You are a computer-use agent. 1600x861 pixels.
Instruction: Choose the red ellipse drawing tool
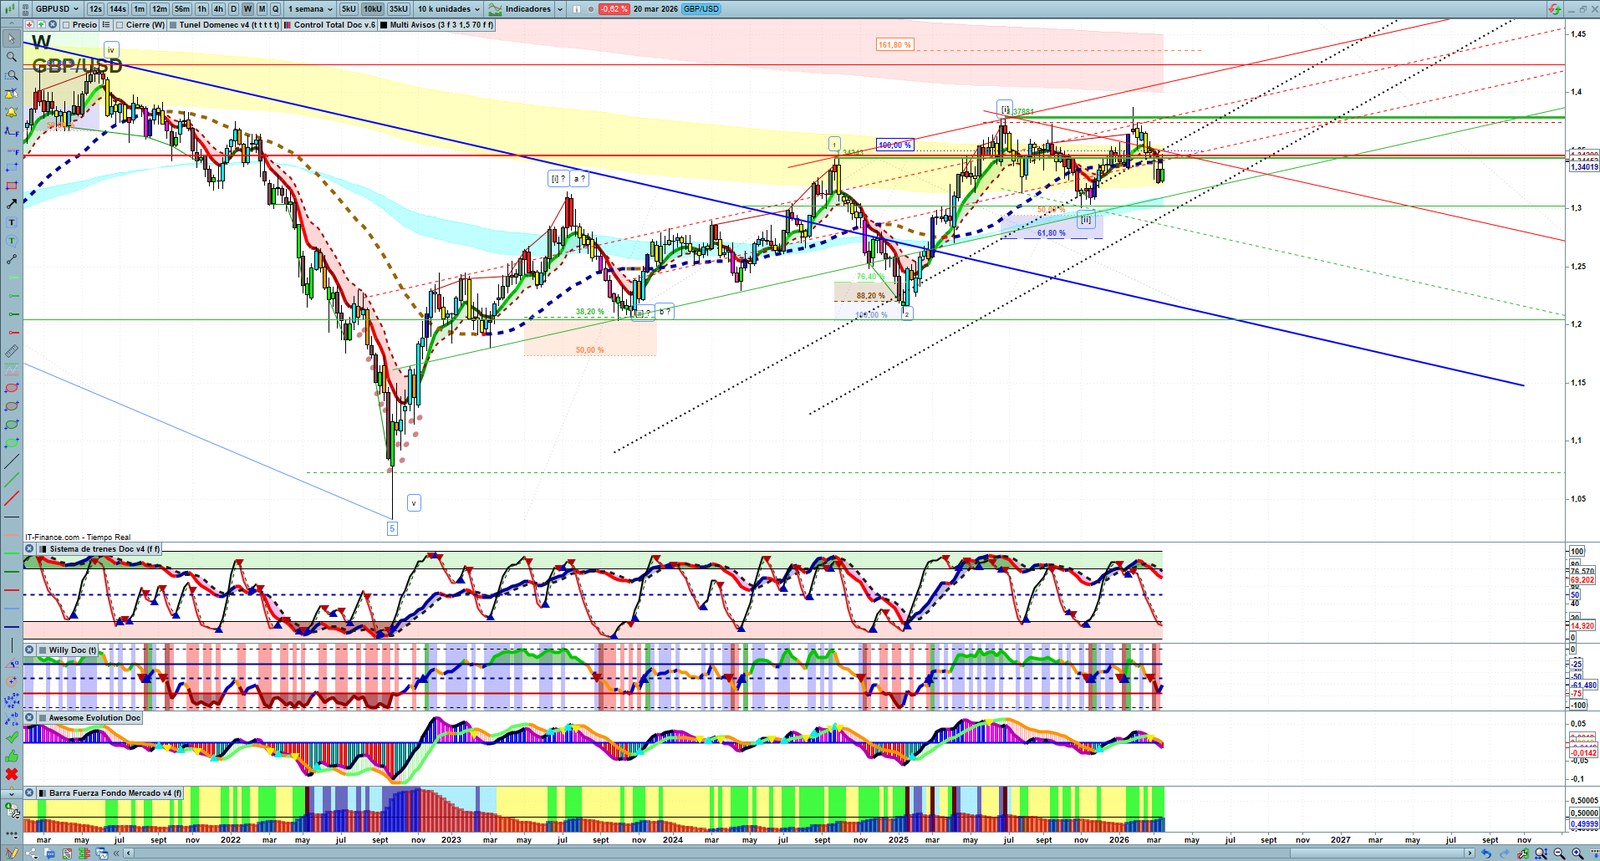tap(11, 388)
